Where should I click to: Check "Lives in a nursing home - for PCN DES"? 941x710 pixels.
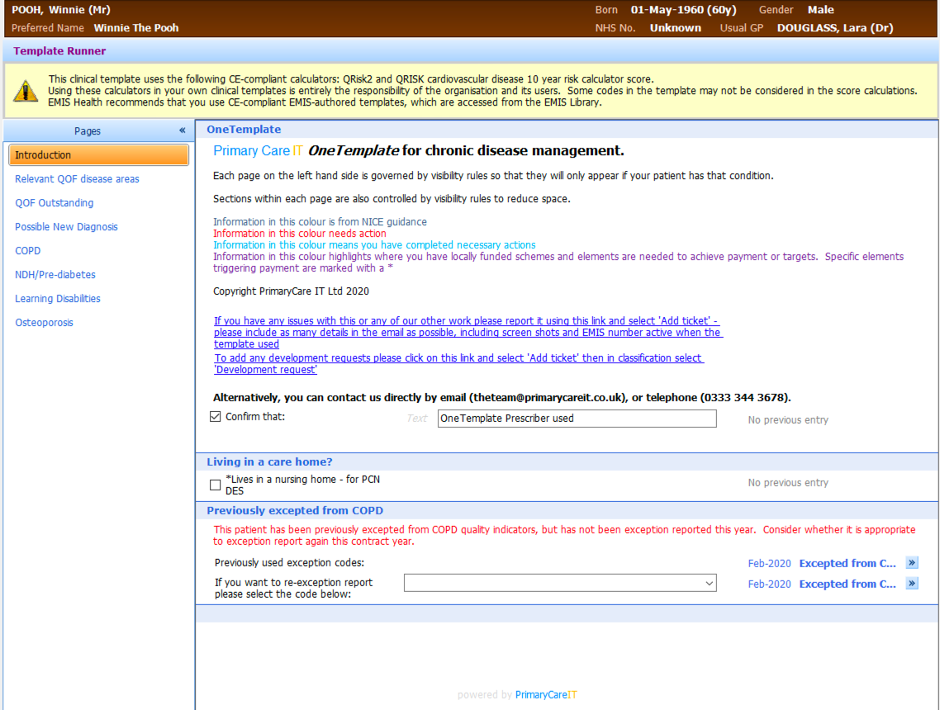coord(214,484)
